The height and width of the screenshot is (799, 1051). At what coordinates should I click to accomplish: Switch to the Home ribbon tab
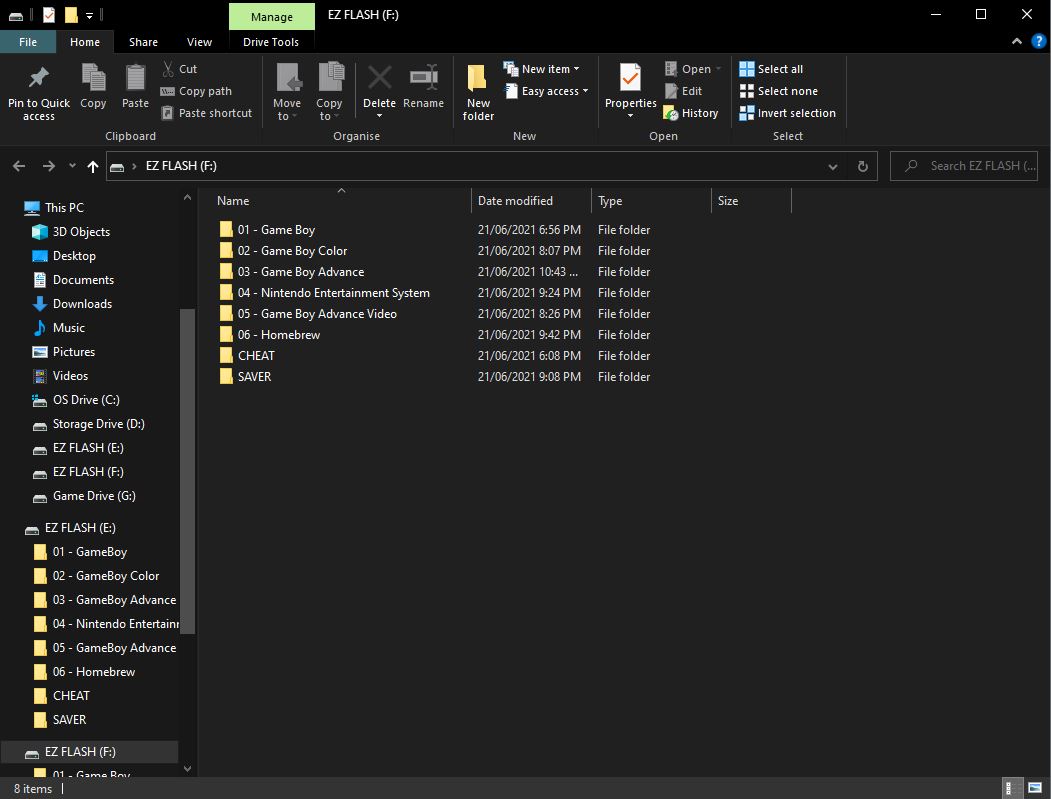[85, 42]
